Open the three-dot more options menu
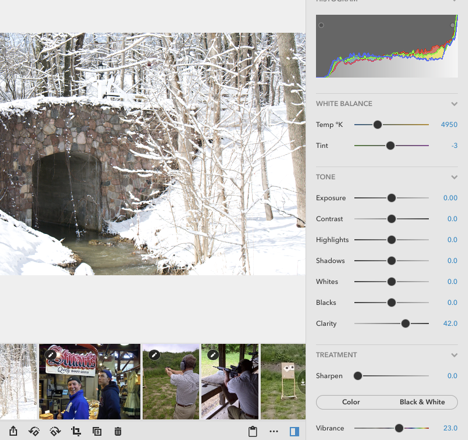Viewport: 468px width, 440px height. (x=274, y=431)
